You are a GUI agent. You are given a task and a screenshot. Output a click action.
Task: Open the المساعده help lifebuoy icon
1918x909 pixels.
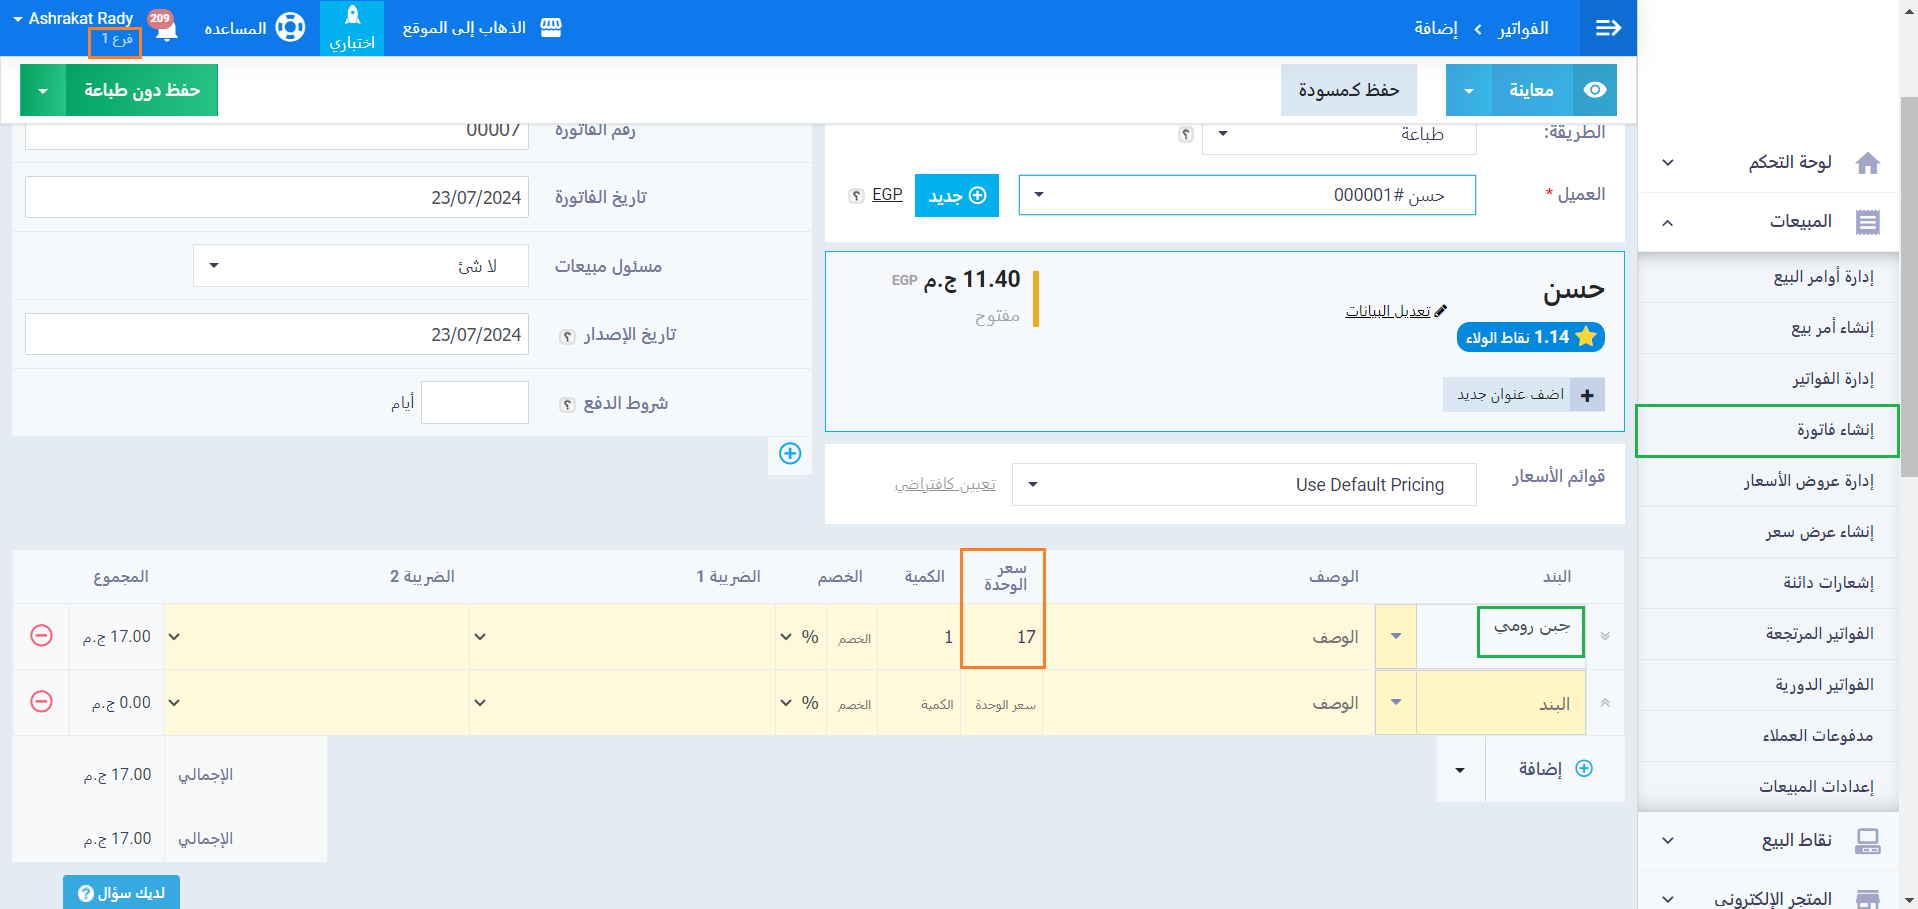tap(290, 27)
